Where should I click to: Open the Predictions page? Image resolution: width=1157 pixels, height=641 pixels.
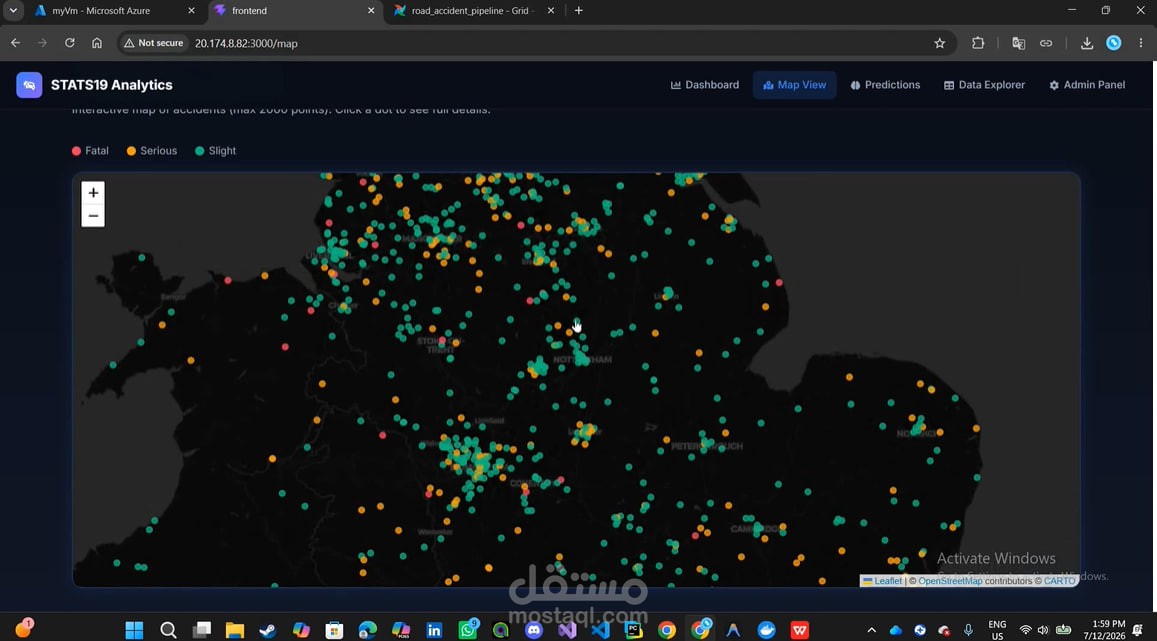point(885,85)
